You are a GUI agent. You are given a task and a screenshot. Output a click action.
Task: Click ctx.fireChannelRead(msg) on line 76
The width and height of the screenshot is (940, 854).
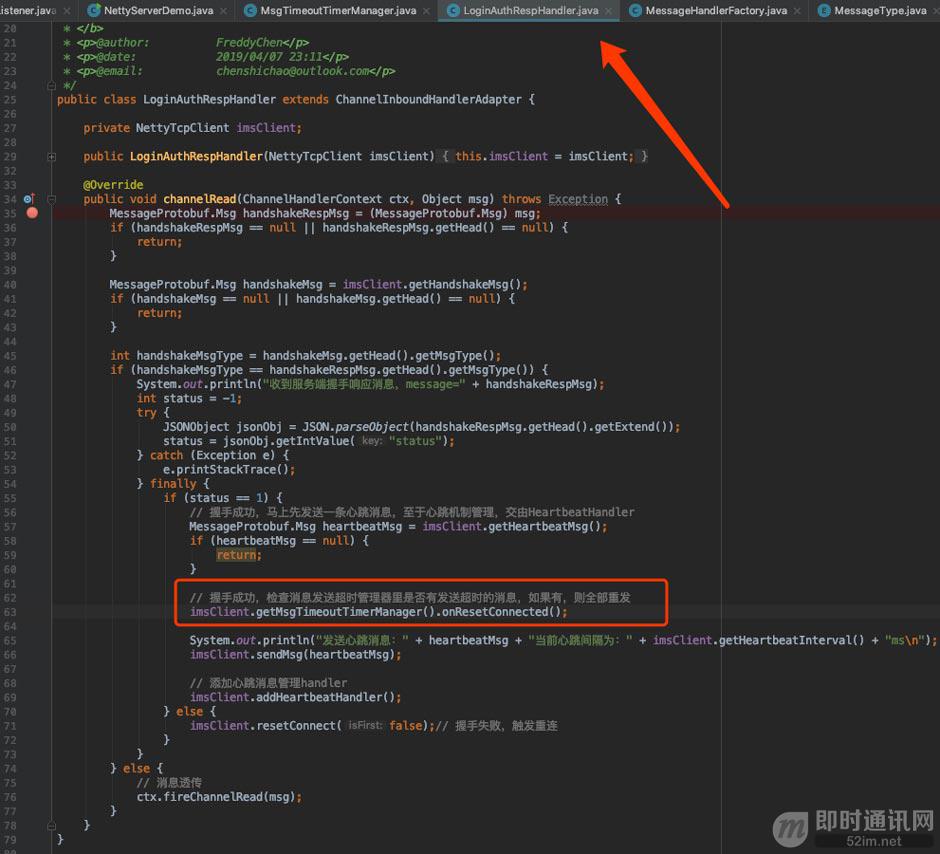pyautogui.click(x=216, y=797)
